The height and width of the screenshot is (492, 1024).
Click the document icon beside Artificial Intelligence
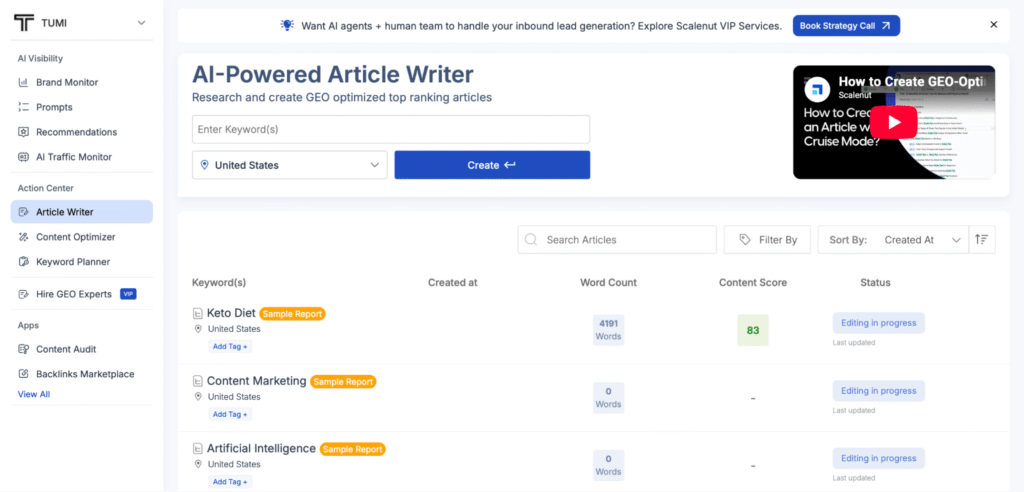(197, 449)
